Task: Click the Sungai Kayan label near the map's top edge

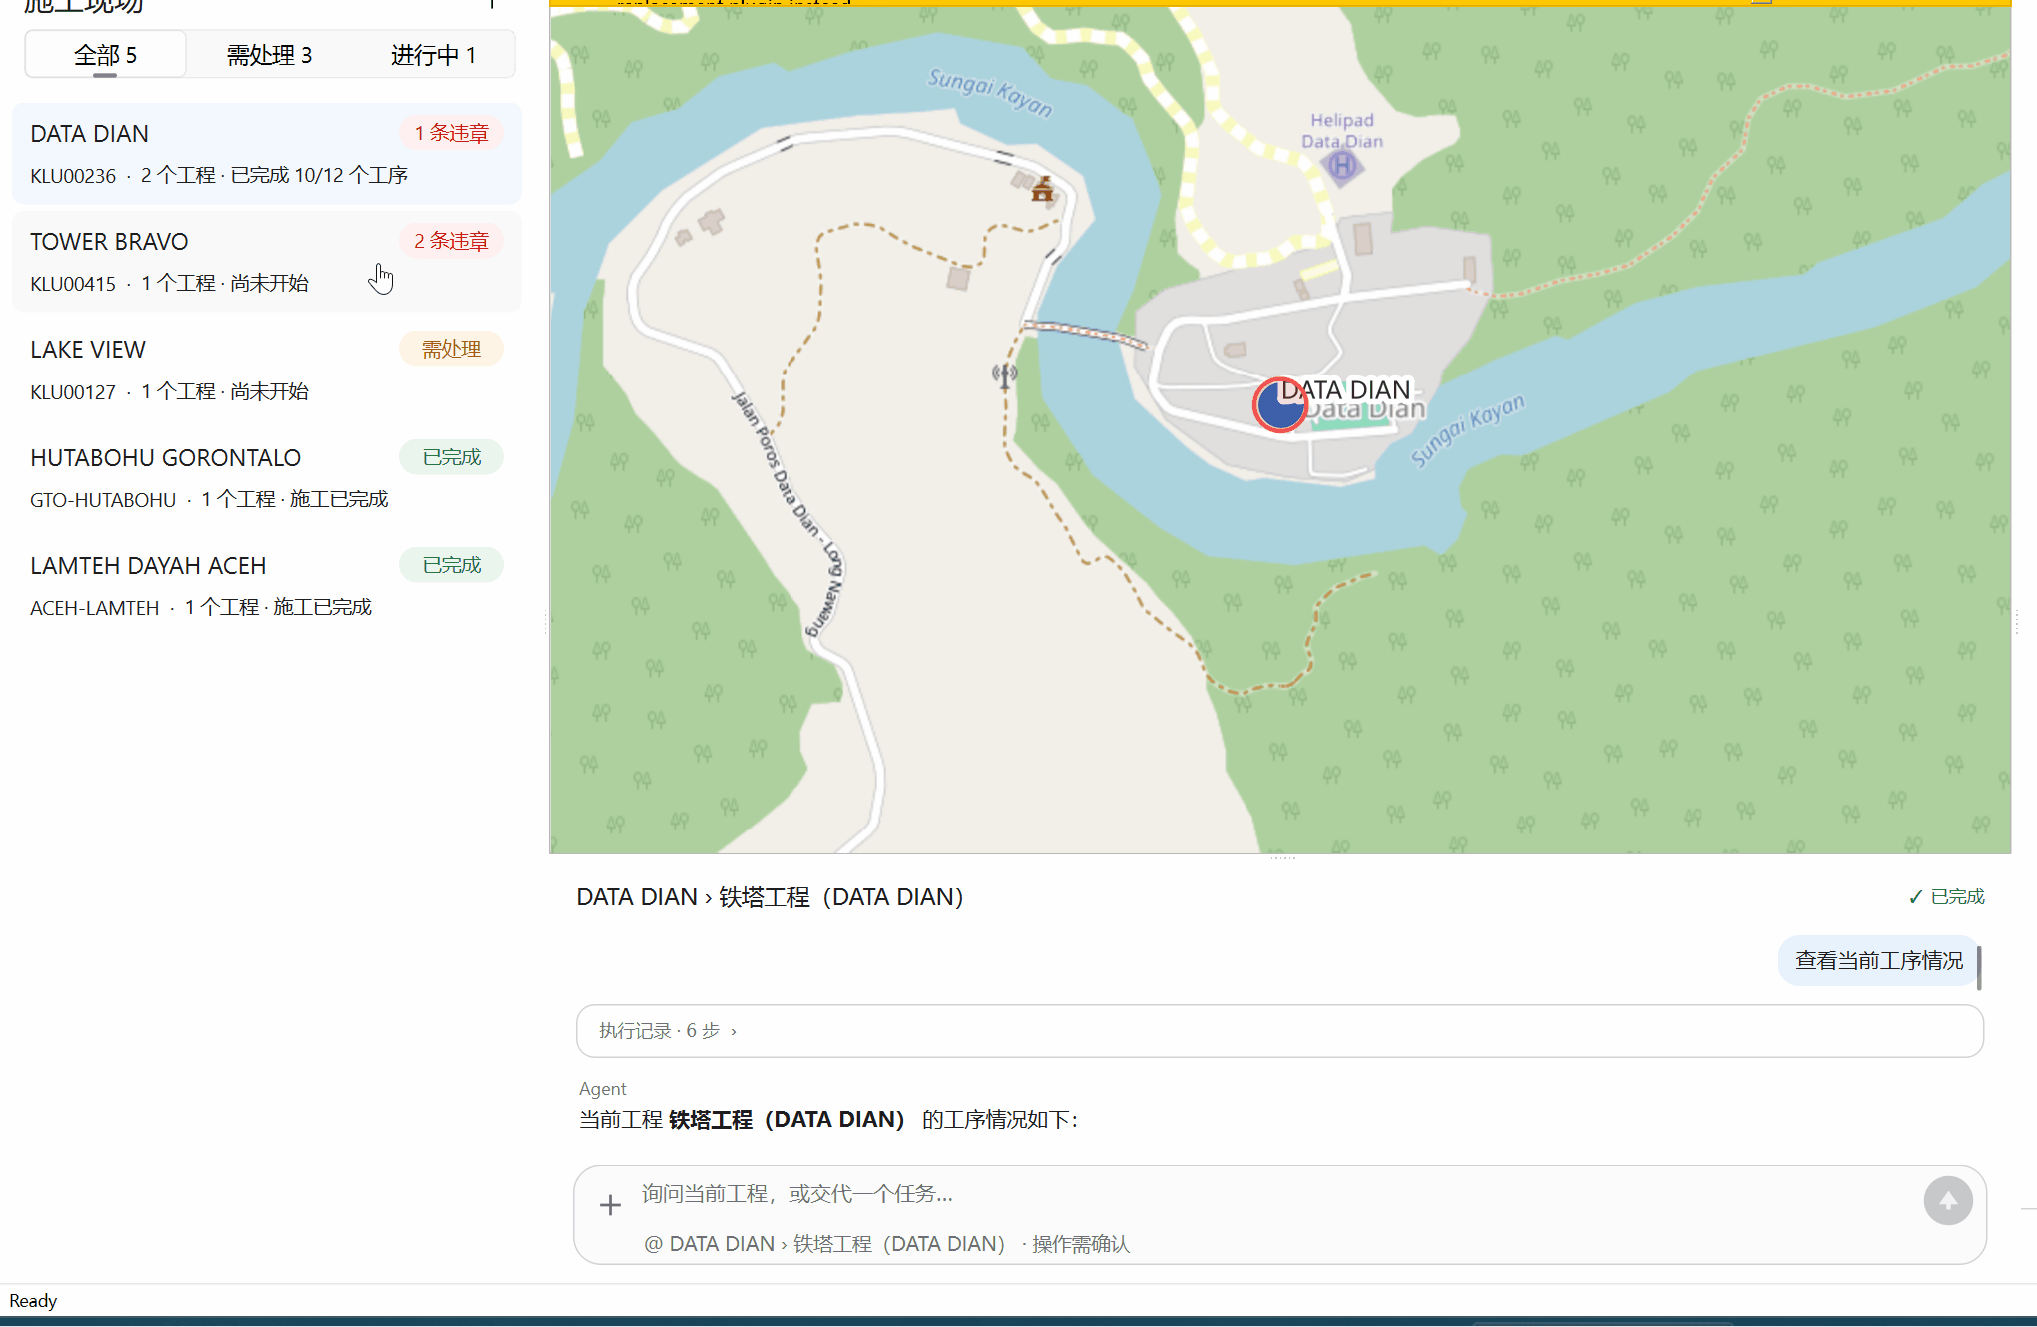Action: point(990,93)
